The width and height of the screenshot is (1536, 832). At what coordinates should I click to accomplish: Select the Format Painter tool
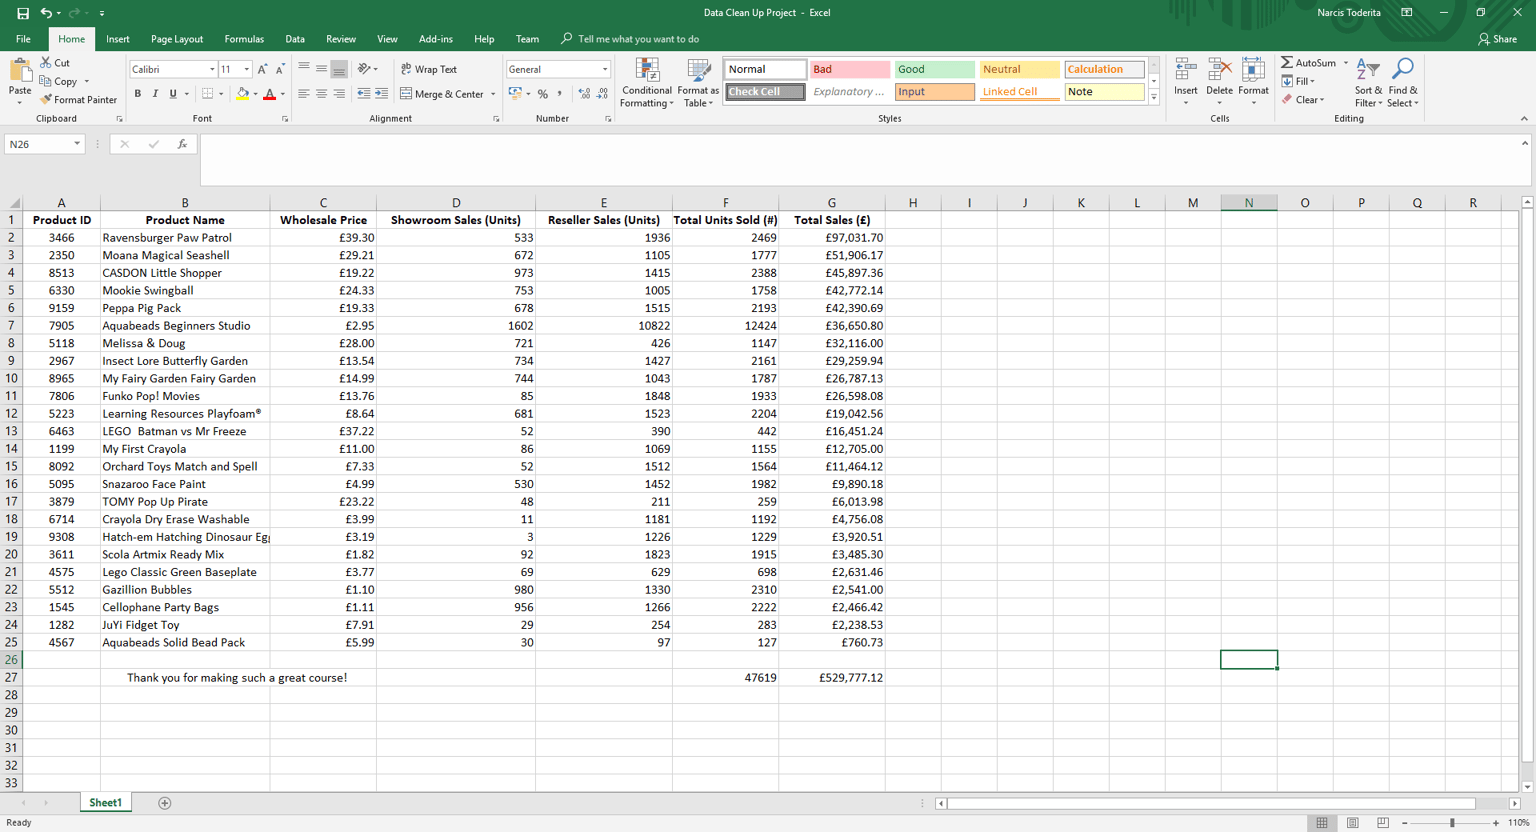point(78,100)
